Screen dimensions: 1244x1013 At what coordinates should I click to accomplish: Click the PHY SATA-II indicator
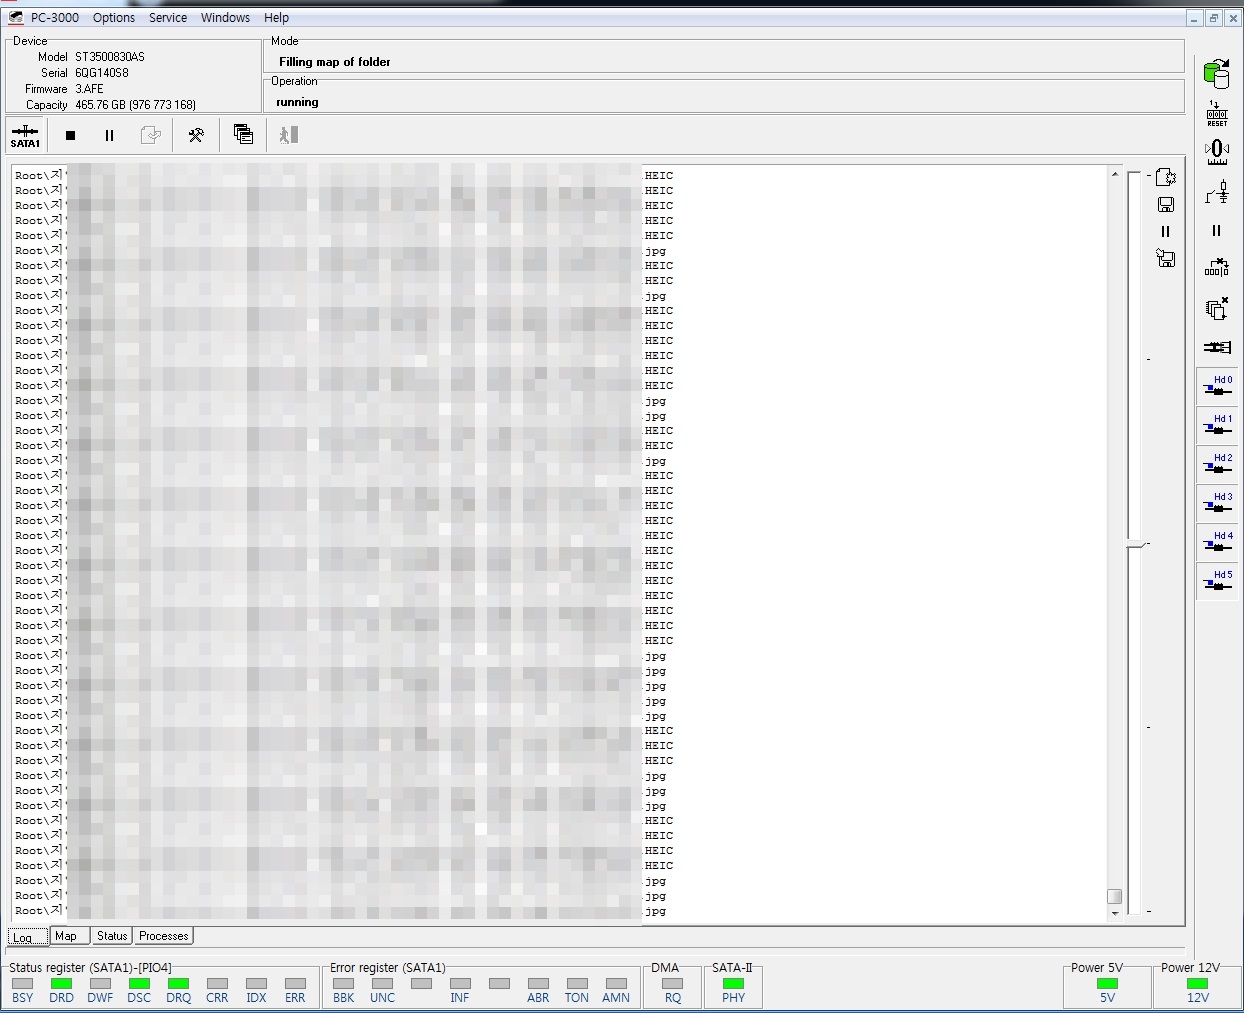733,984
